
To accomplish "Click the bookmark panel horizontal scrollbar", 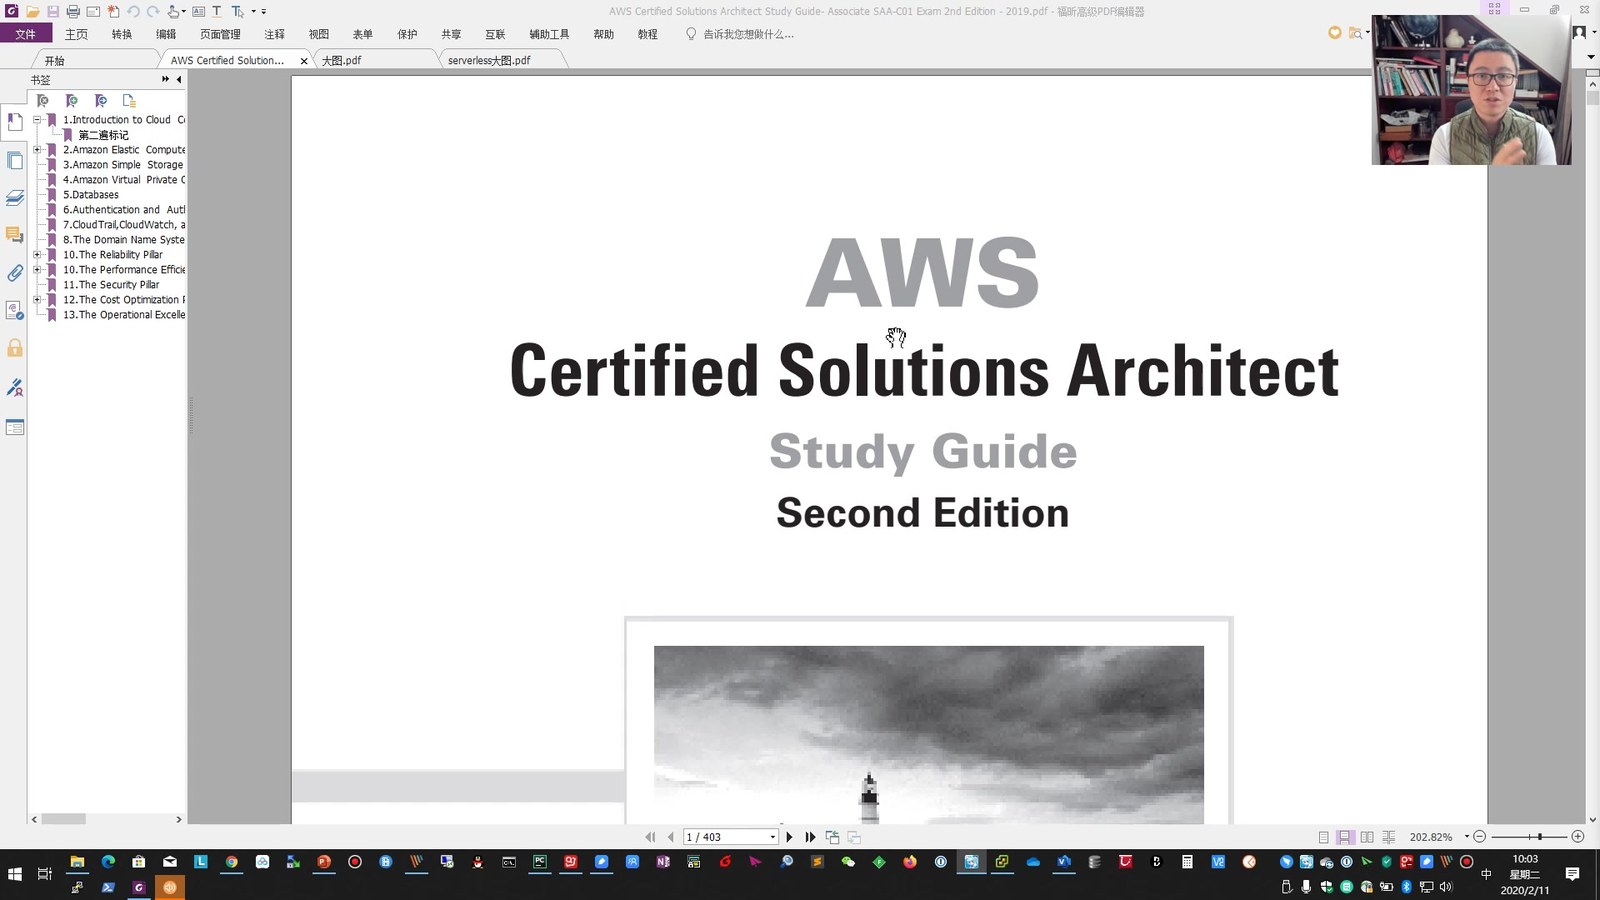I will 64,819.
